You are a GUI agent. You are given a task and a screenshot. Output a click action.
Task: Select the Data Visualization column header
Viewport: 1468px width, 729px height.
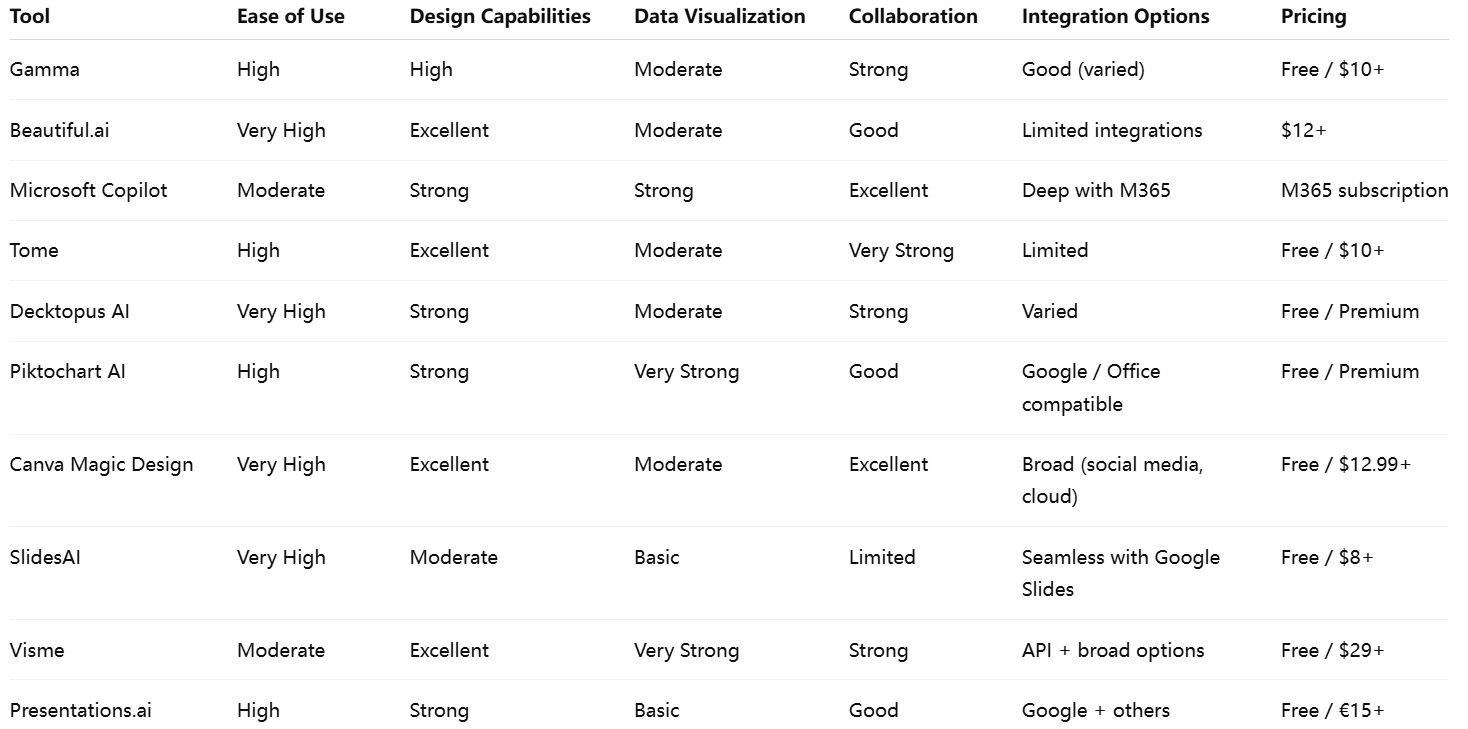coord(720,17)
